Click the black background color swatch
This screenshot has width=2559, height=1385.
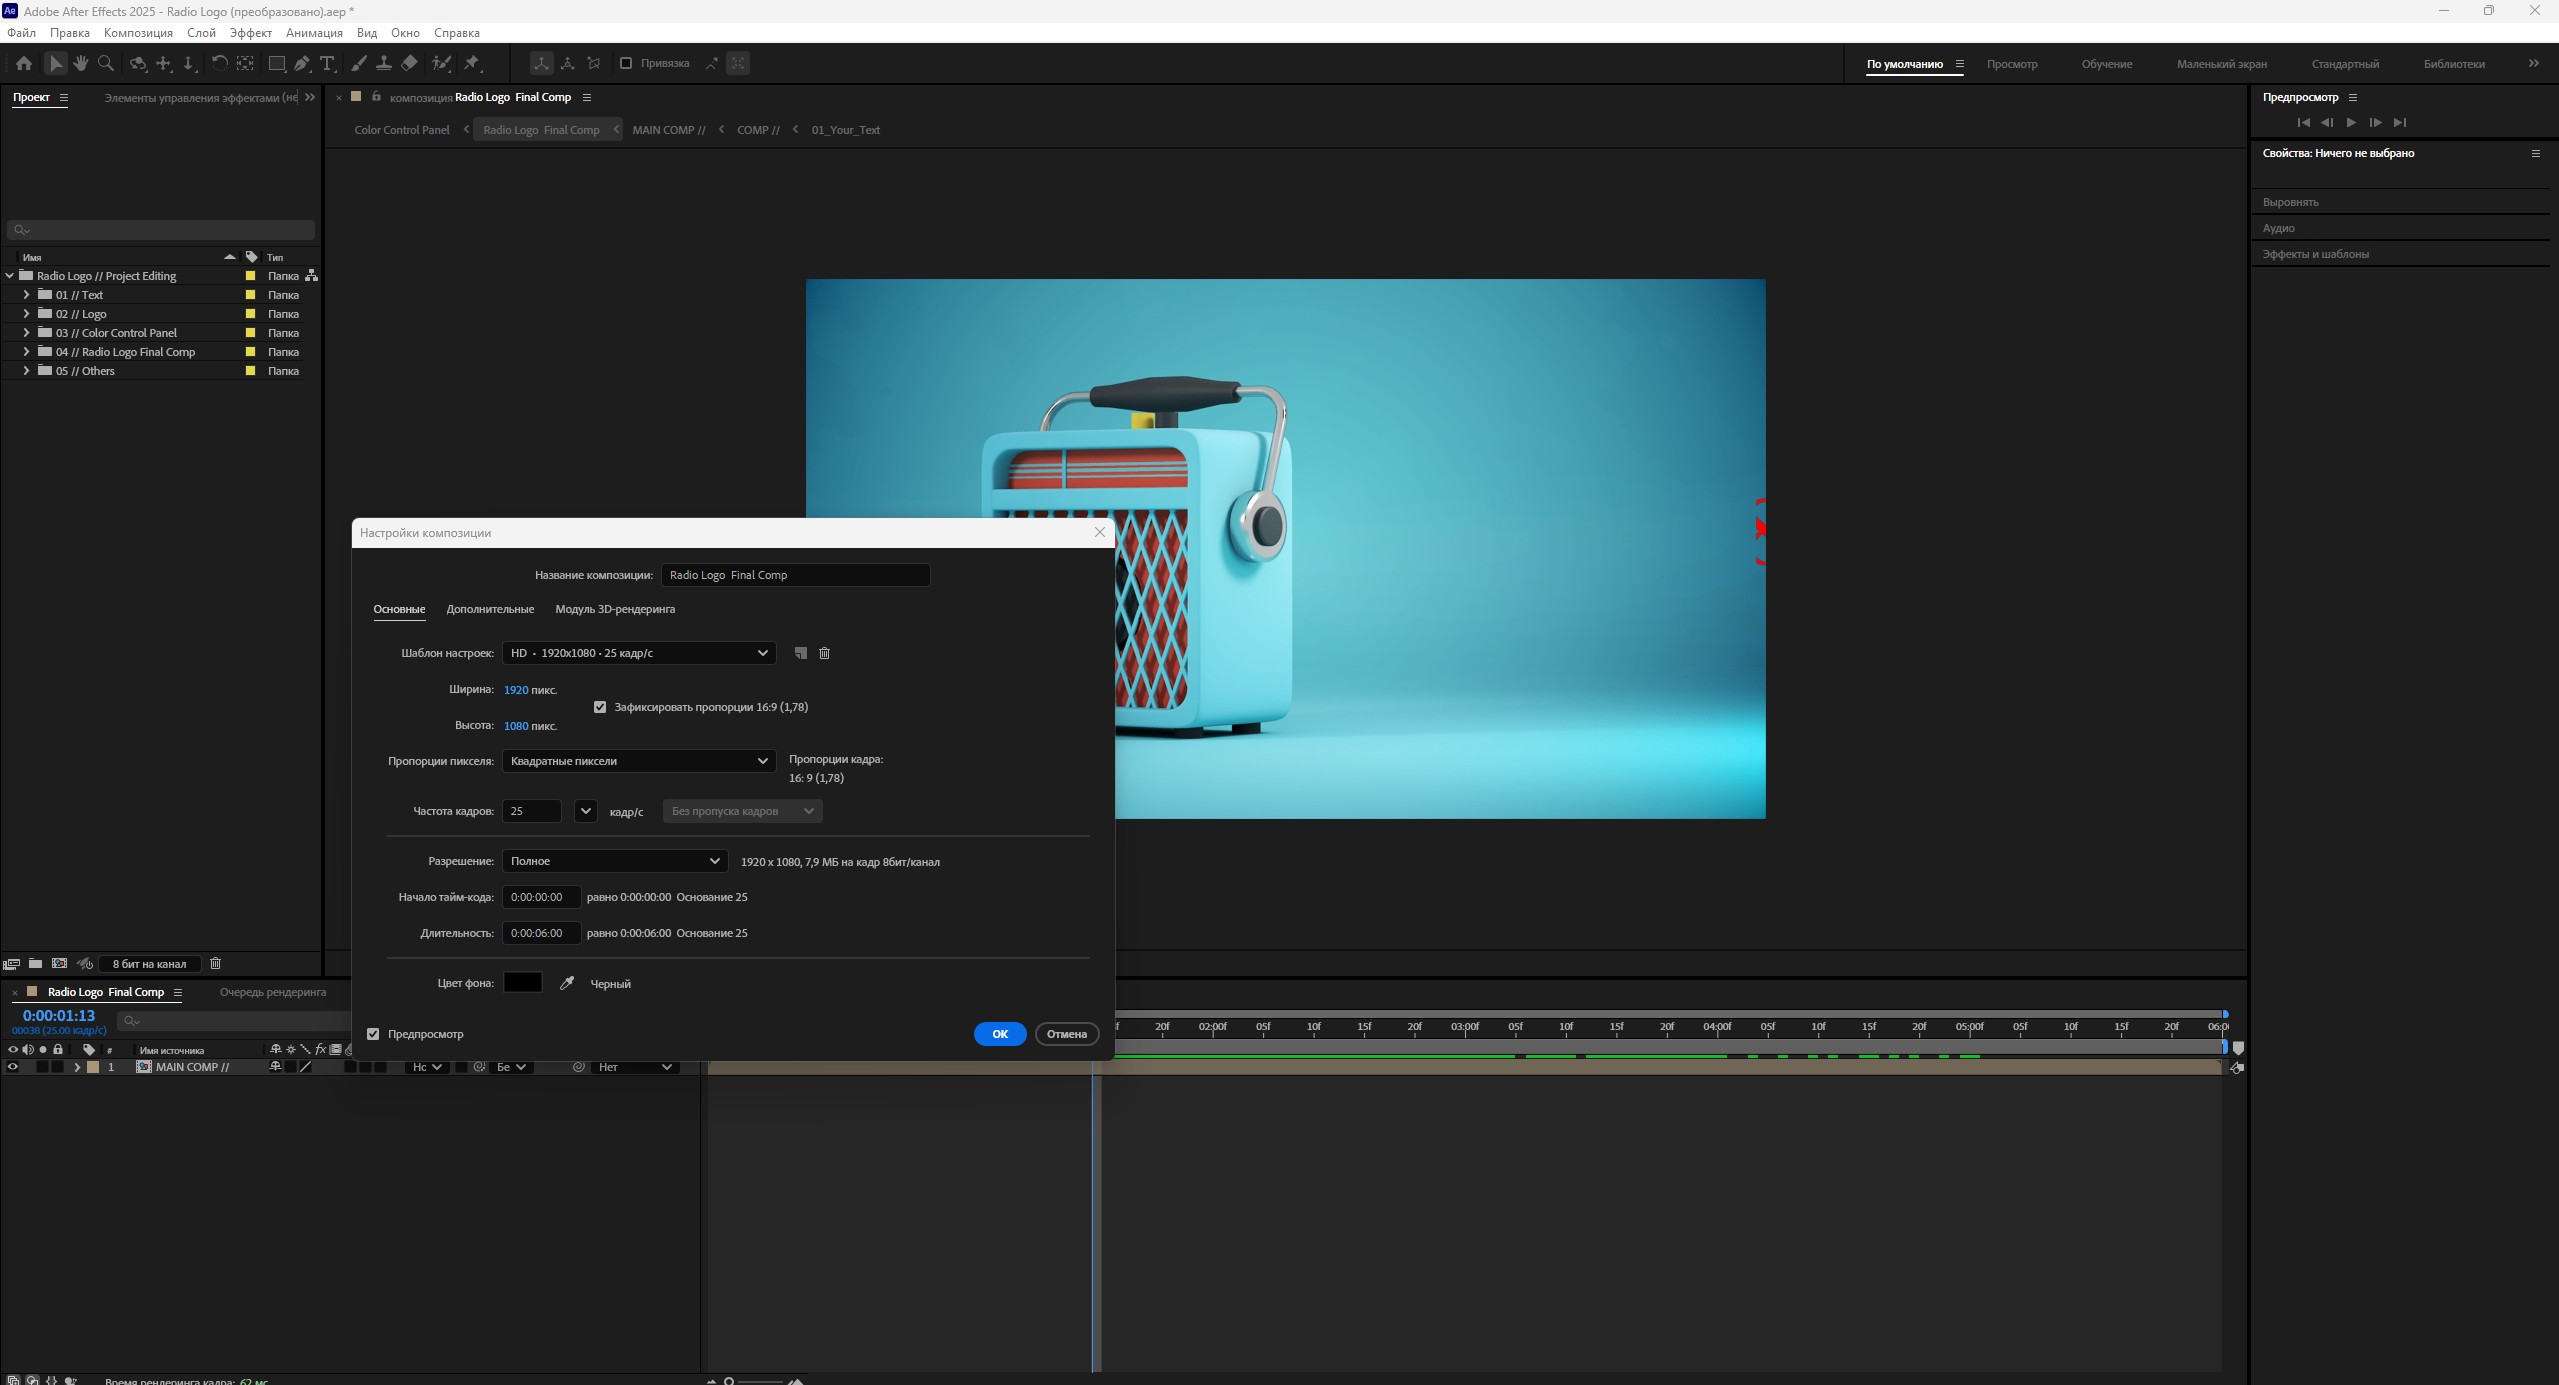click(x=522, y=983)
